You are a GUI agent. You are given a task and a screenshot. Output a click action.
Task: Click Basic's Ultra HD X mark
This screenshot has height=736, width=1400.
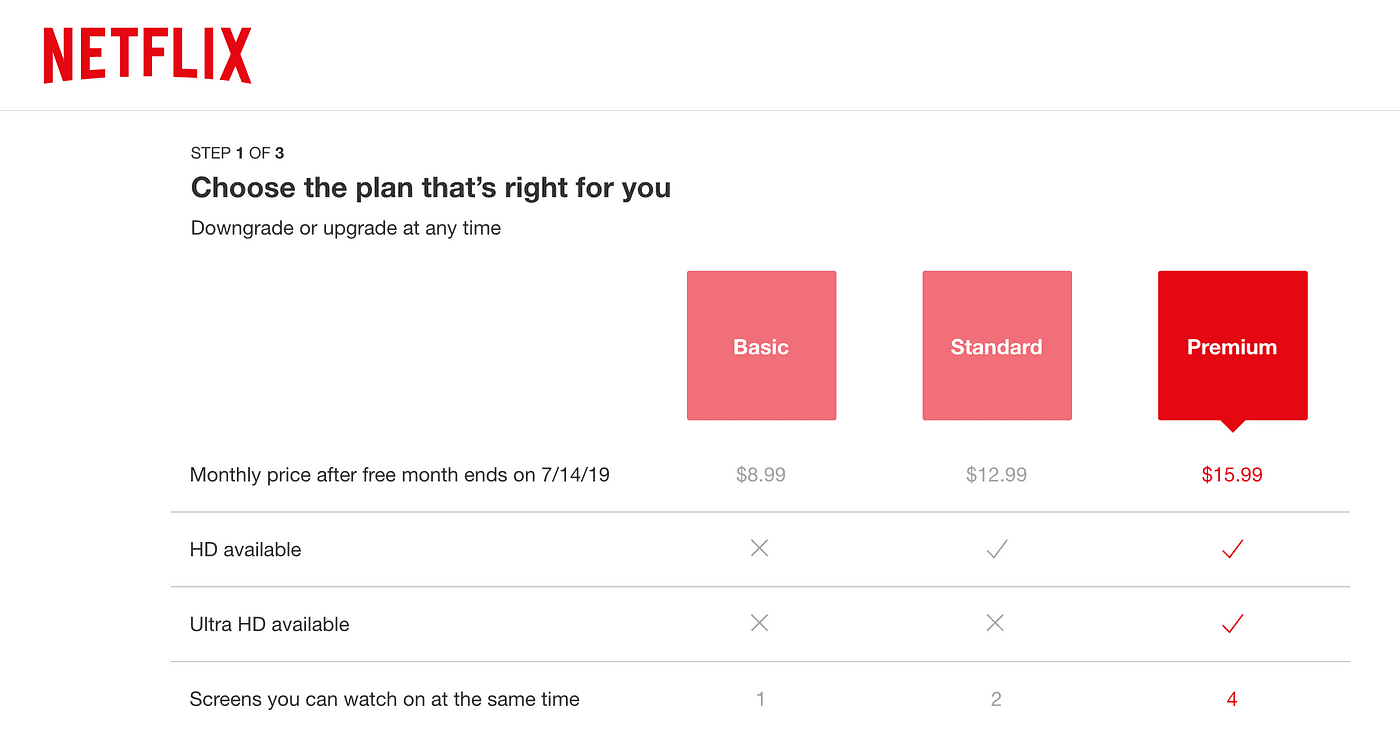pyautogui.click(x=760, y=623)
